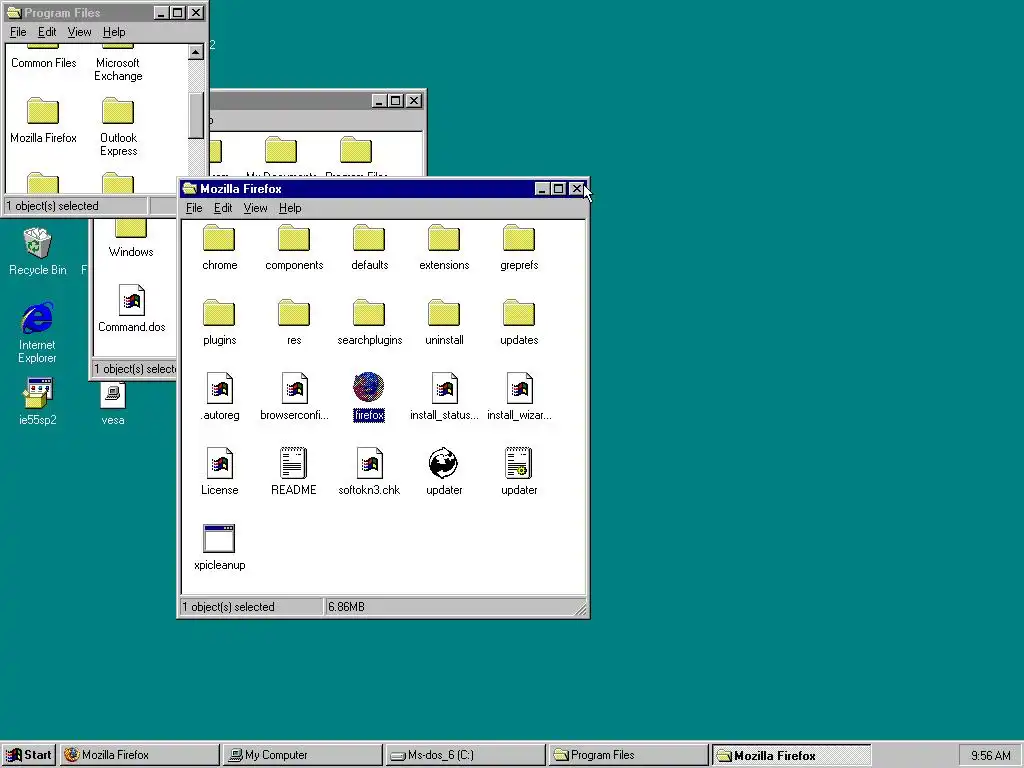
Task: Minimize the Mozilla Firefox folder window
Action: 542,189
